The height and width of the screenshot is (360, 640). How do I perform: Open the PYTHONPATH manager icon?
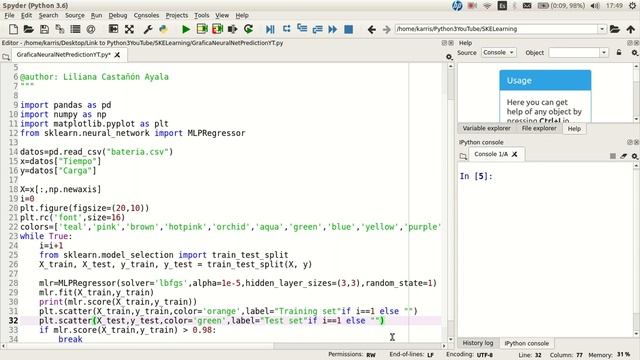163,29
